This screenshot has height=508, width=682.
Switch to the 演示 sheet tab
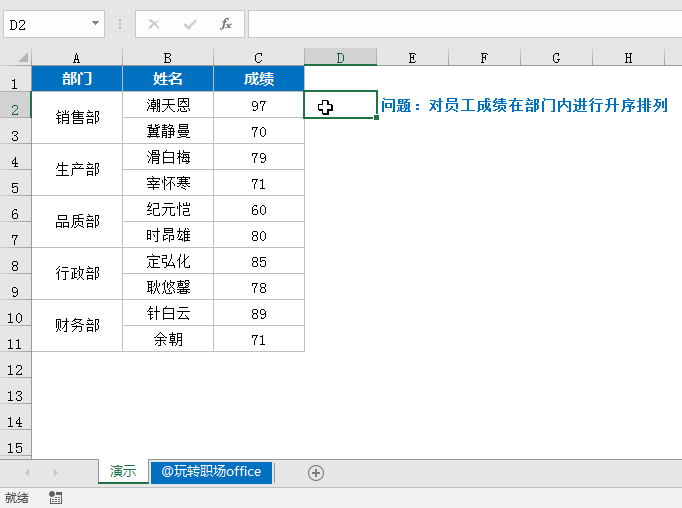coord(123,471)
